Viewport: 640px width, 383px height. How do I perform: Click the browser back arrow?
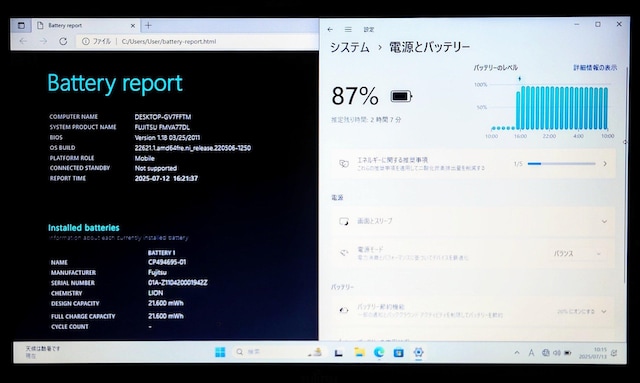(x=23, y=41)
